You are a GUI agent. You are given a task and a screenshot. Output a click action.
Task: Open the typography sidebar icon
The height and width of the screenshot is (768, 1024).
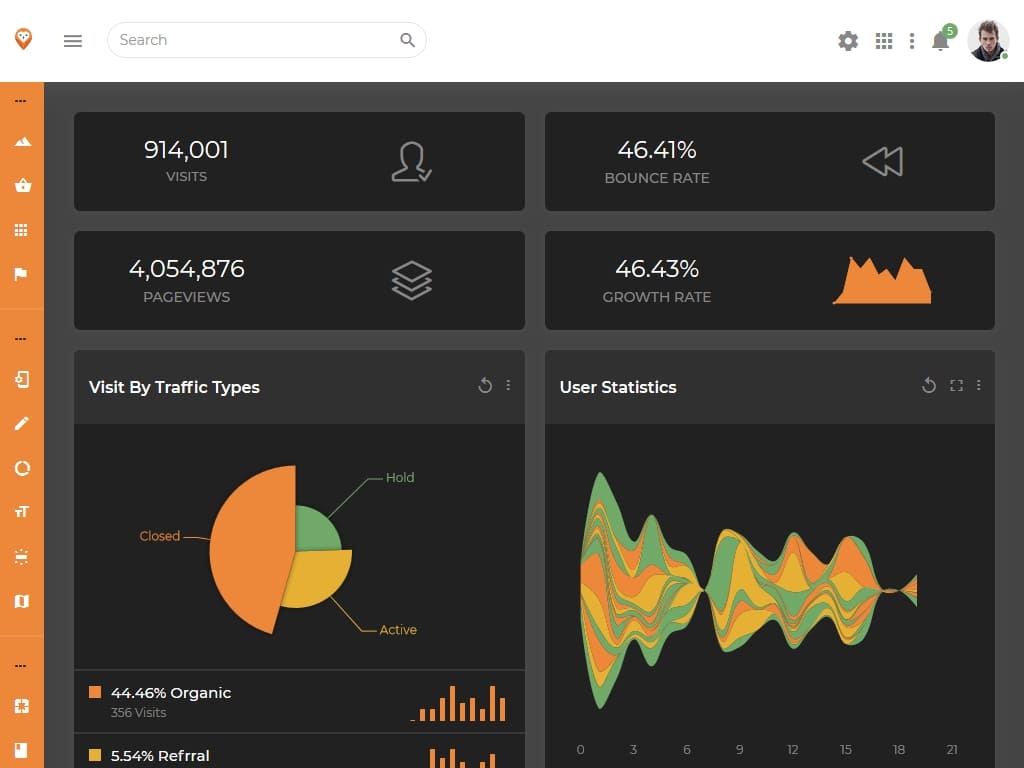(22, 511)
